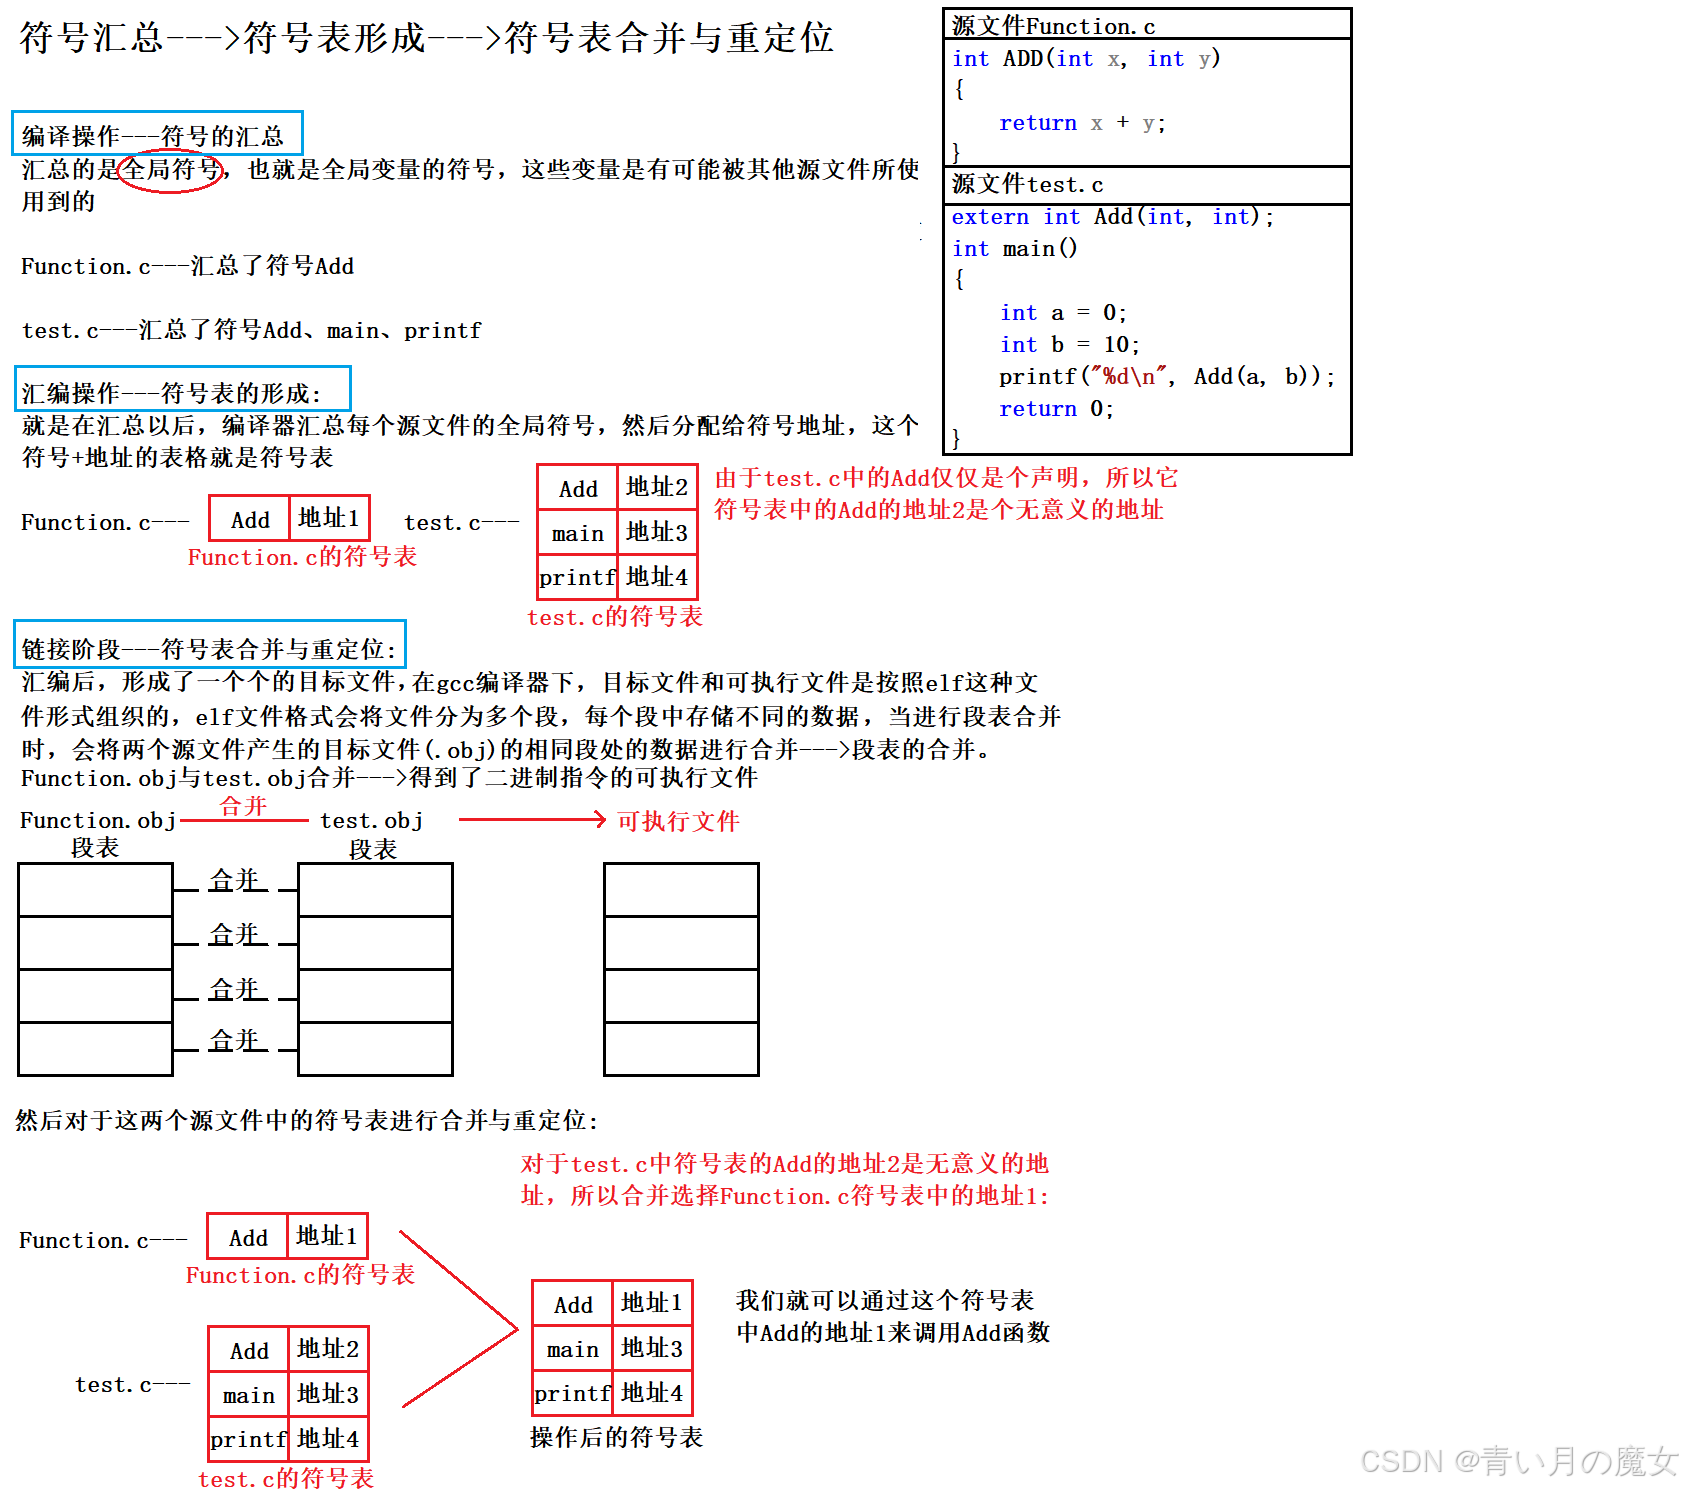The image size is (1683, 1491).
Task: Click the caption "操作后的符号表"
Action: click(x=616, y=1438)
